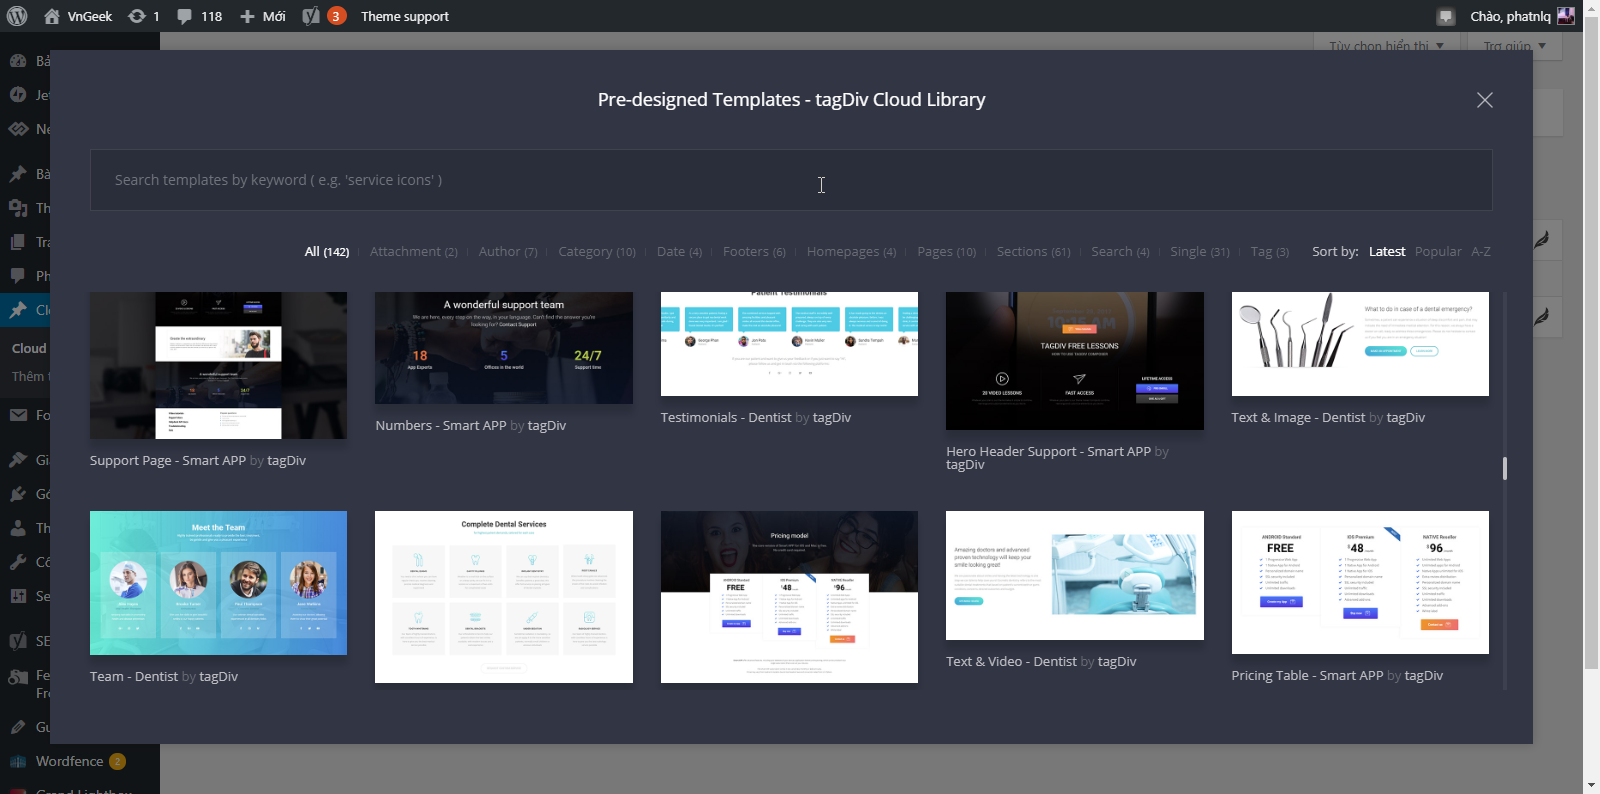Filter templates by Attachment (2)
The width and height of the screenshot is (1600, 794).
coord(414,252)
